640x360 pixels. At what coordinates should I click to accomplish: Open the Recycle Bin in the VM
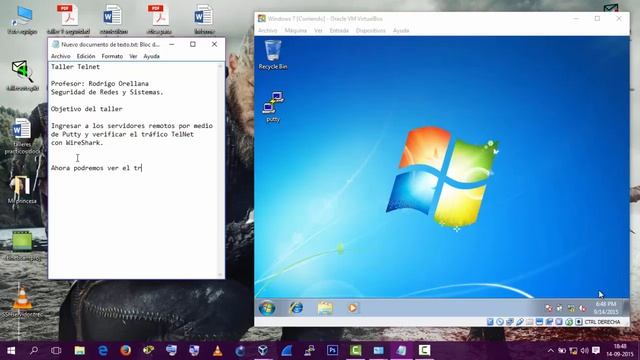coord(273,55)
